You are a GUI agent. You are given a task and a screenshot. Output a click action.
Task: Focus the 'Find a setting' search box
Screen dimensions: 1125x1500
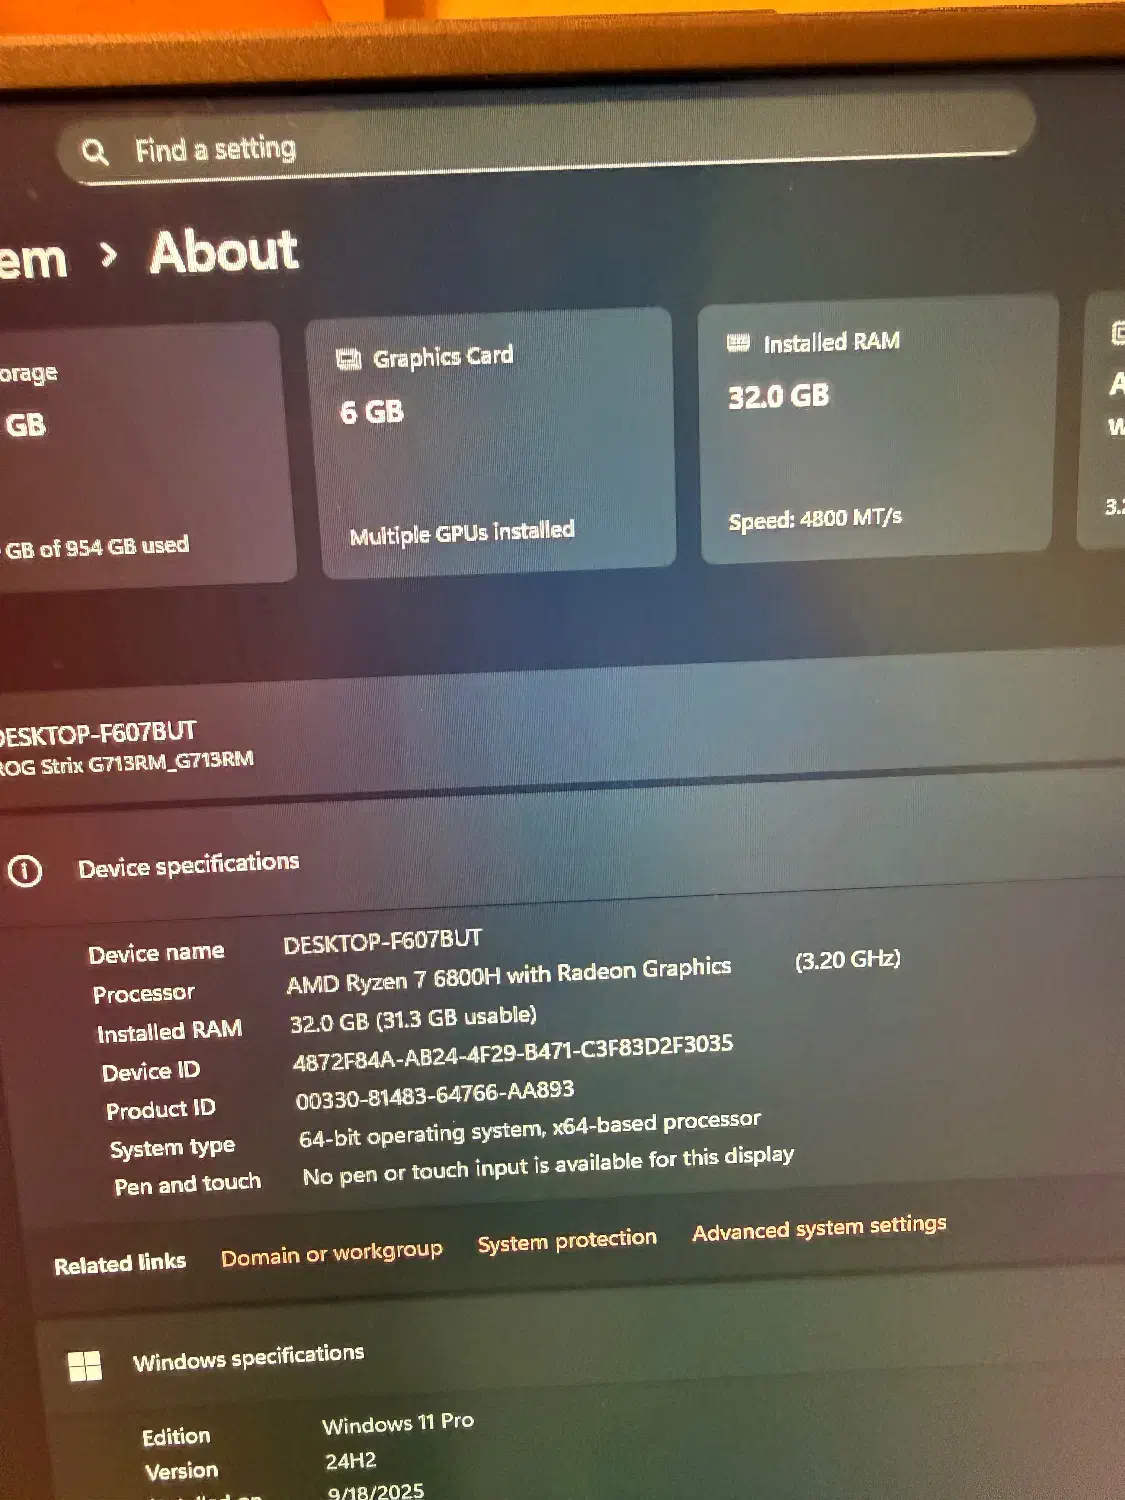tap(545, 138)
